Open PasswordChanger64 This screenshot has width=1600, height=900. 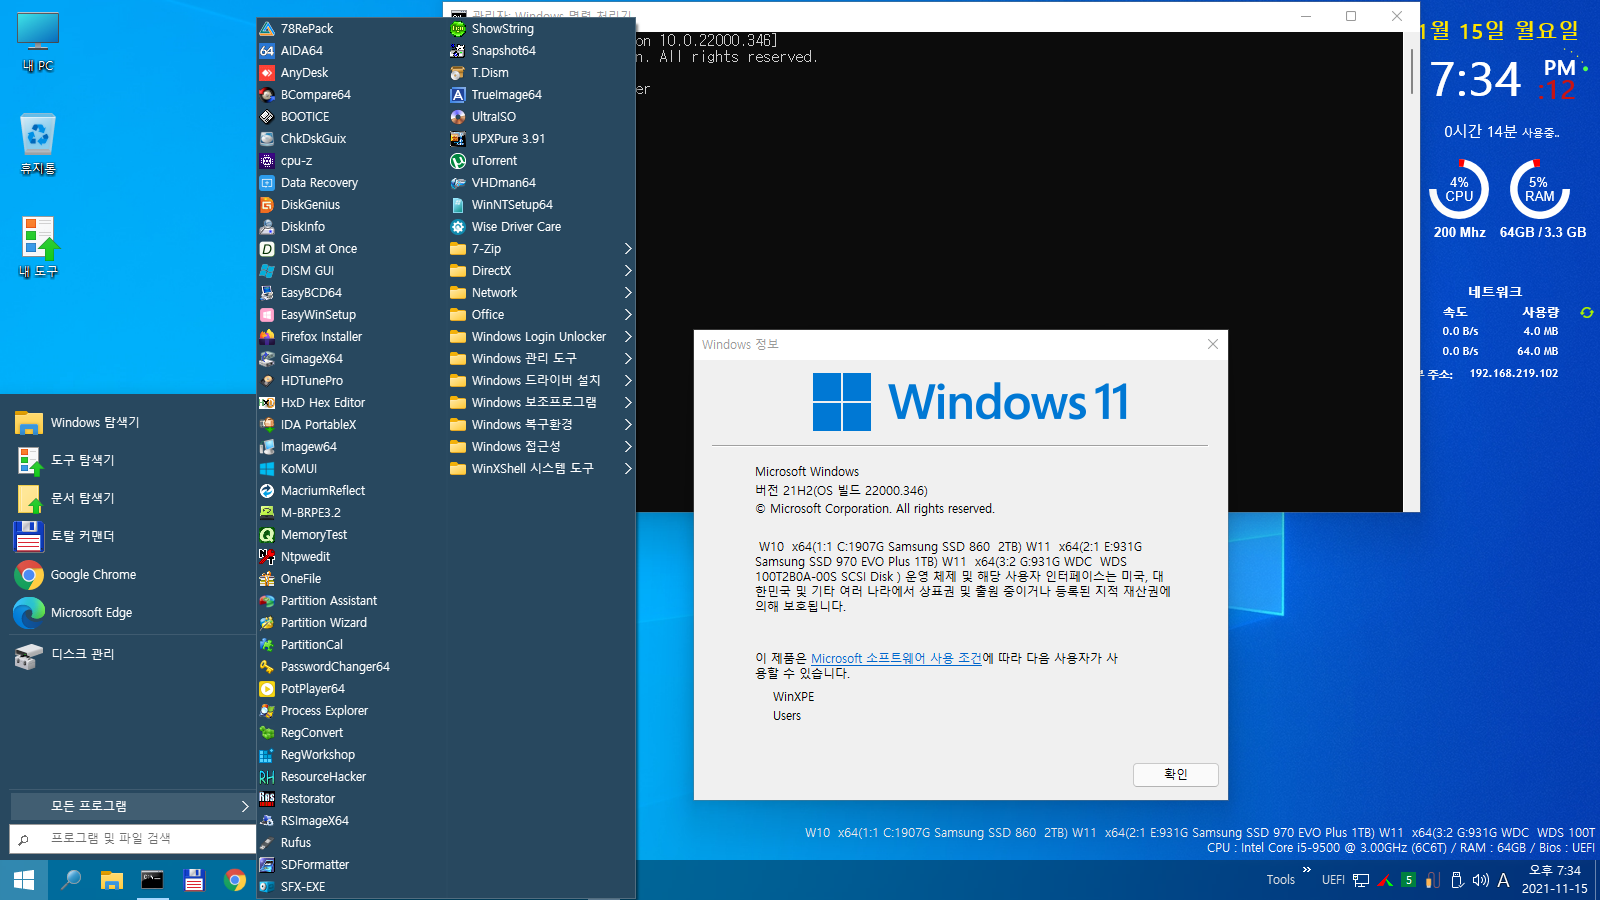335,667
